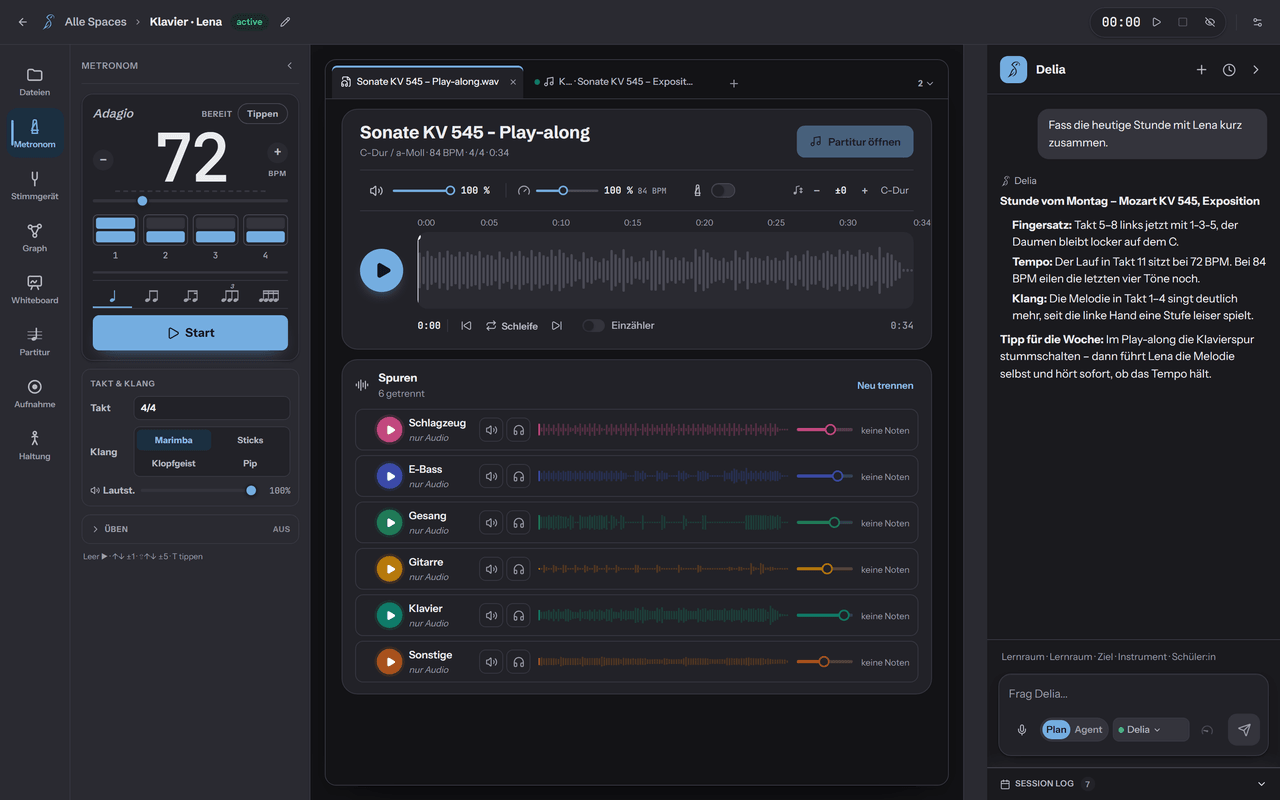This screenshot has width=1280, height=800.
Task: Go to Alle Spaces breadcrumb
Action: click(x=95, y=22)
